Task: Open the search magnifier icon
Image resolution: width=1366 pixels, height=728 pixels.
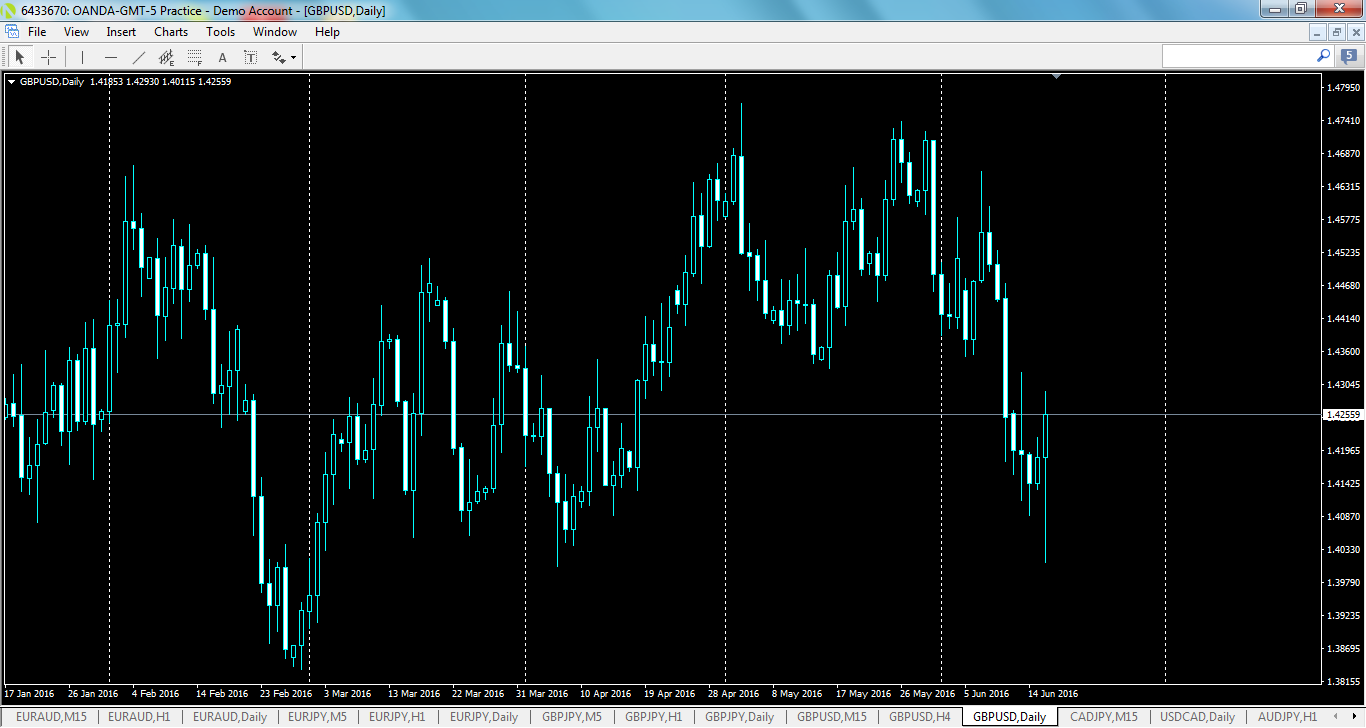Action: coord(1322,56)
